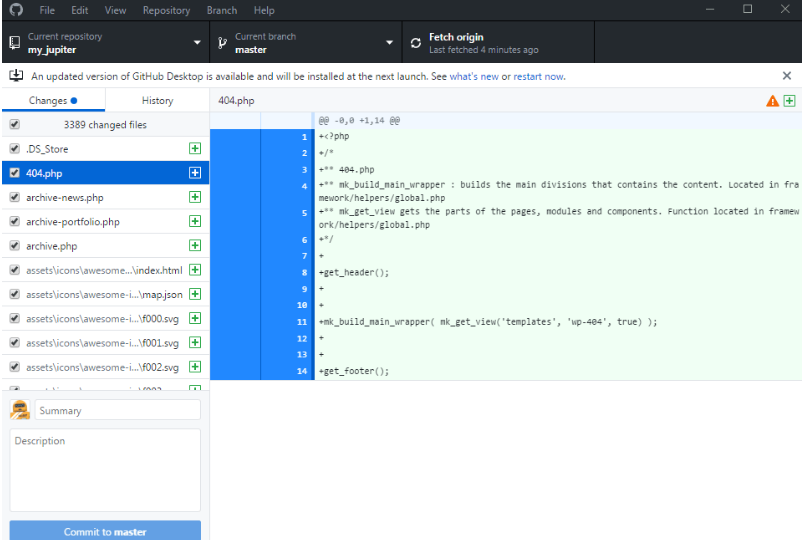Open the Current branch dropdown arrow
The width and height of the screenshot is (804, 540).
(x=390, y=43)
